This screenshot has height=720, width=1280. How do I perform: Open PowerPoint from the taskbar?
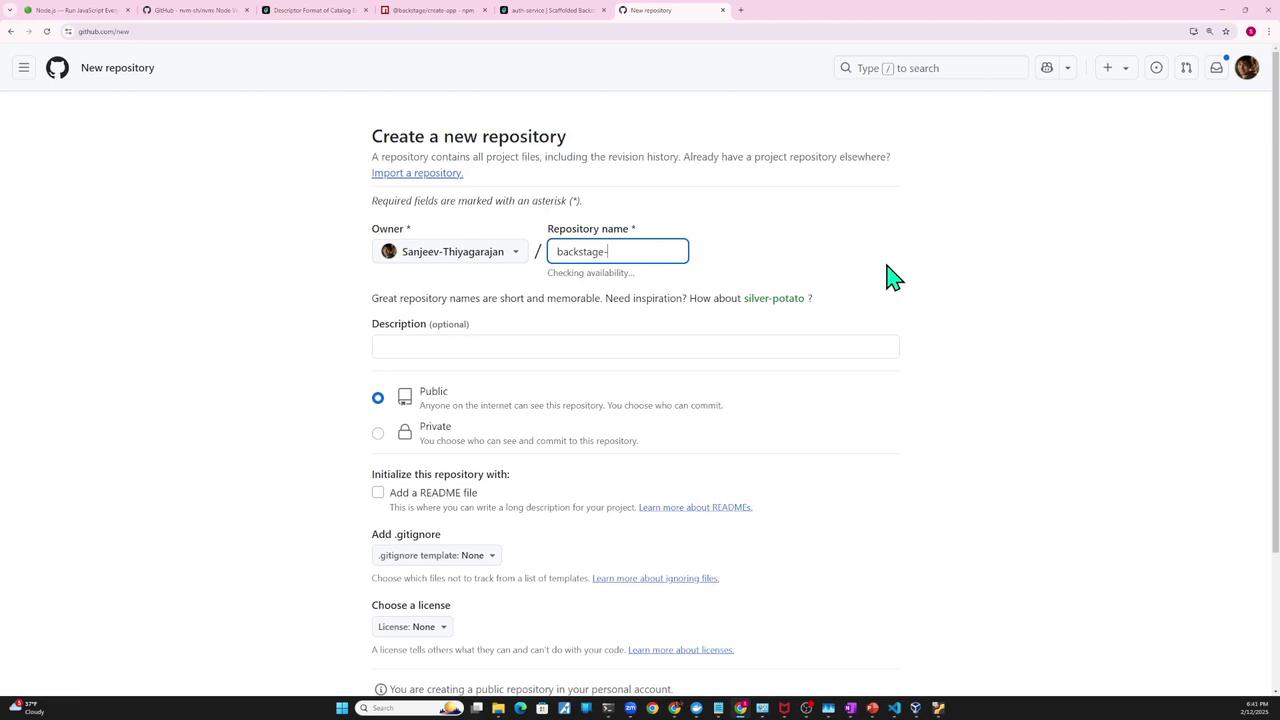click(872, 708)
